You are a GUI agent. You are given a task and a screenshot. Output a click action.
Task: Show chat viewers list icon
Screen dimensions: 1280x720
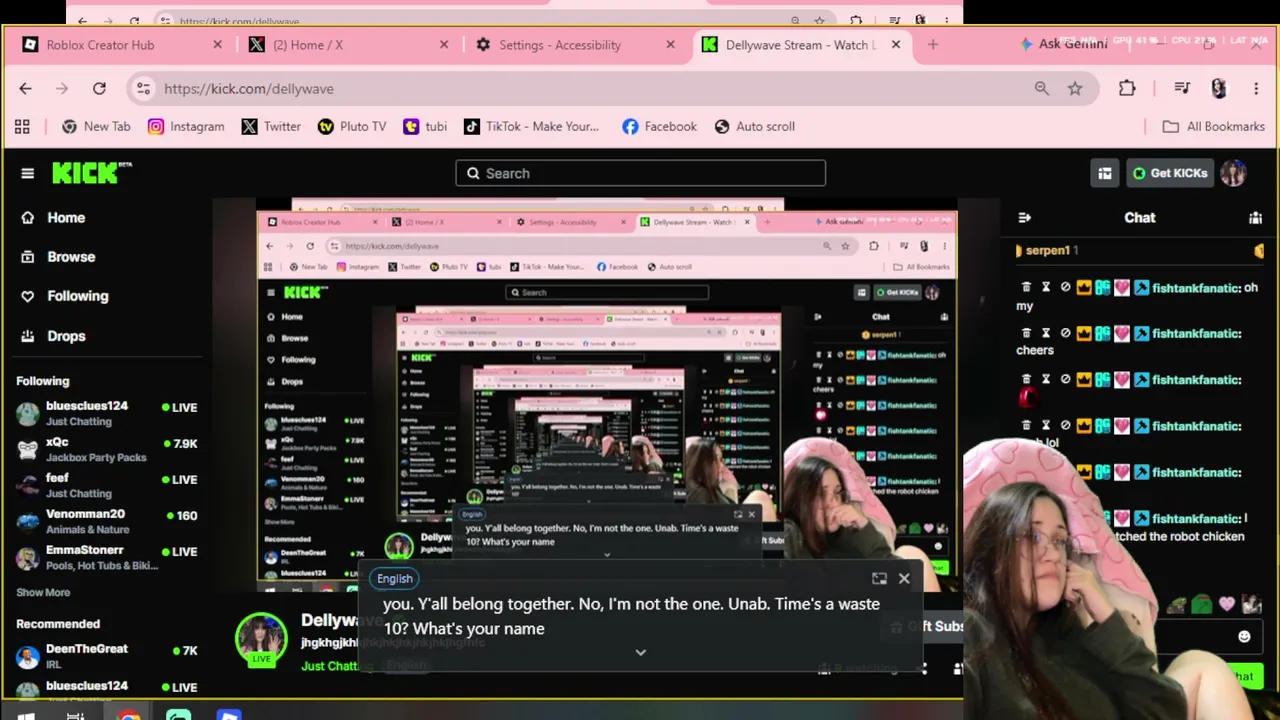(1255, 217)
